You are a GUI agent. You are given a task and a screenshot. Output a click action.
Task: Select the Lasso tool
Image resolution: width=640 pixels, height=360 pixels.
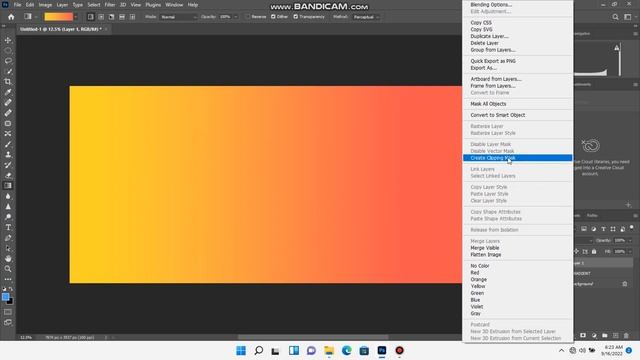pyautogui.click(x=8, y=61)
